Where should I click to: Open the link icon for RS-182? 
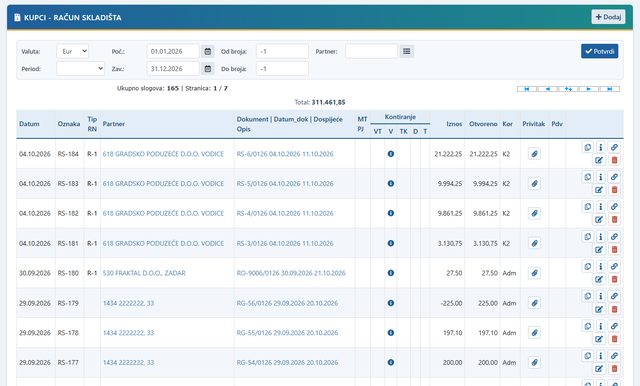(x=614, y=207)
